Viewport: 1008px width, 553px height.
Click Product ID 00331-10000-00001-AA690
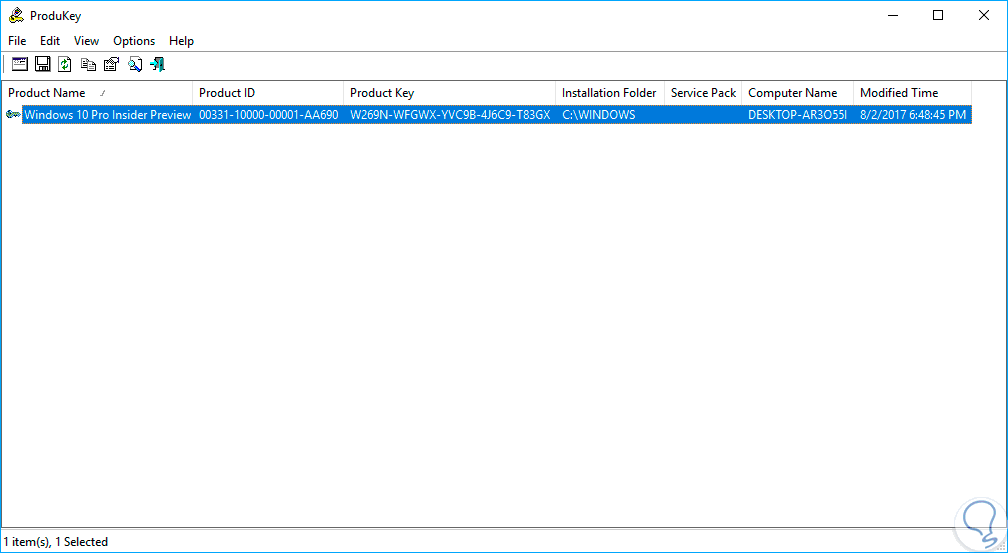[269, 114]
